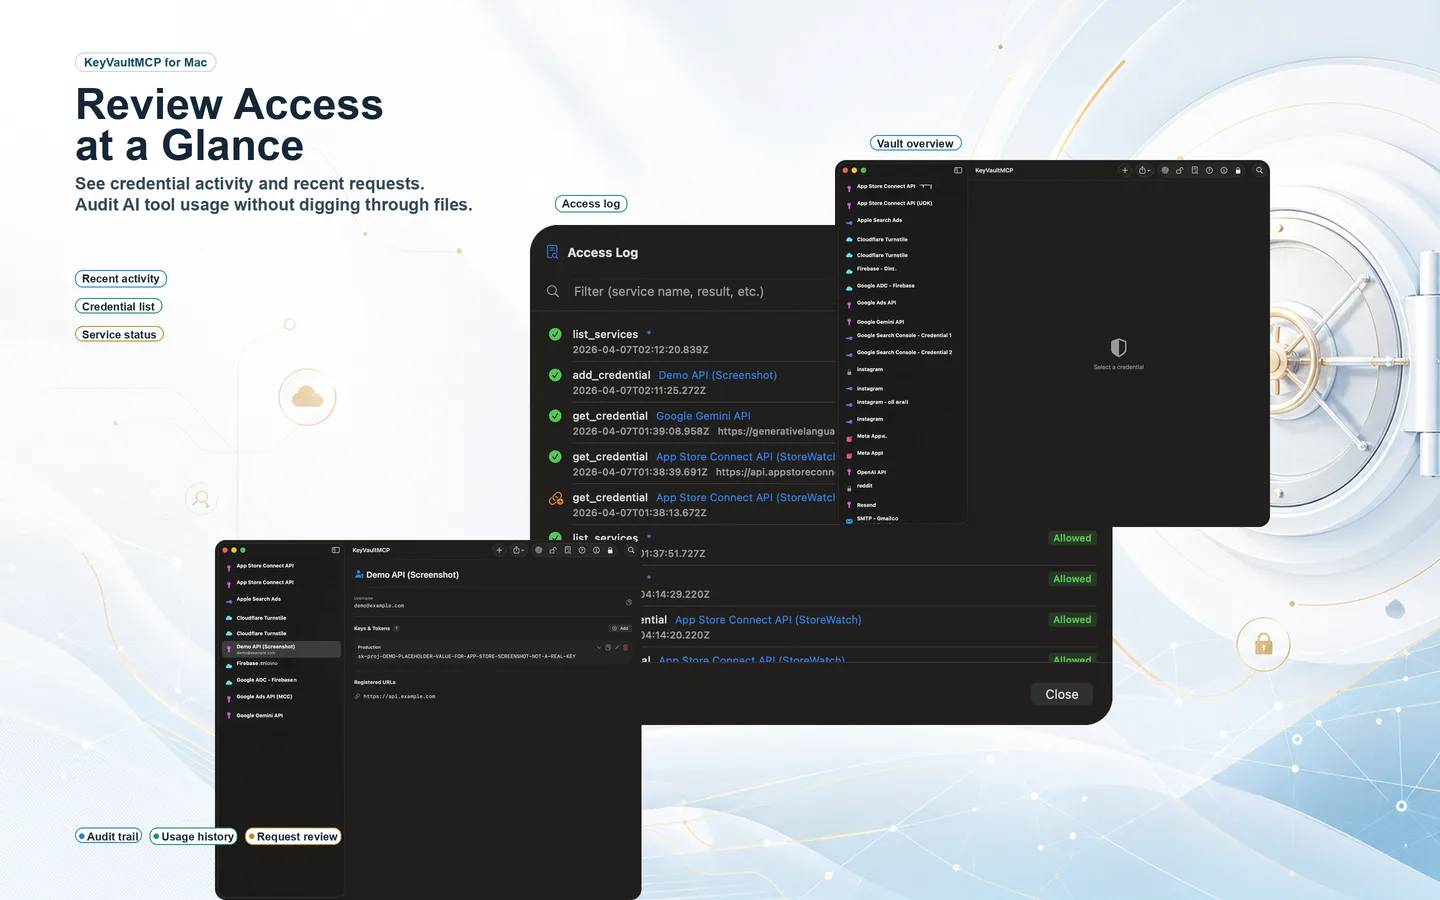This screenshot has width=1440, height=900.
Task: Edit the Production key with the pencil icon
Action: click(617, 648)
